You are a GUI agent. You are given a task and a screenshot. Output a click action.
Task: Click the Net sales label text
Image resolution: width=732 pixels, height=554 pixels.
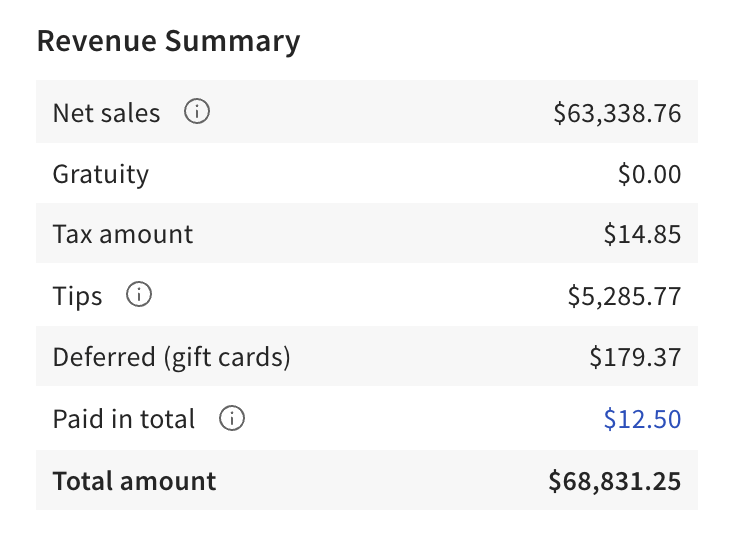106,113
